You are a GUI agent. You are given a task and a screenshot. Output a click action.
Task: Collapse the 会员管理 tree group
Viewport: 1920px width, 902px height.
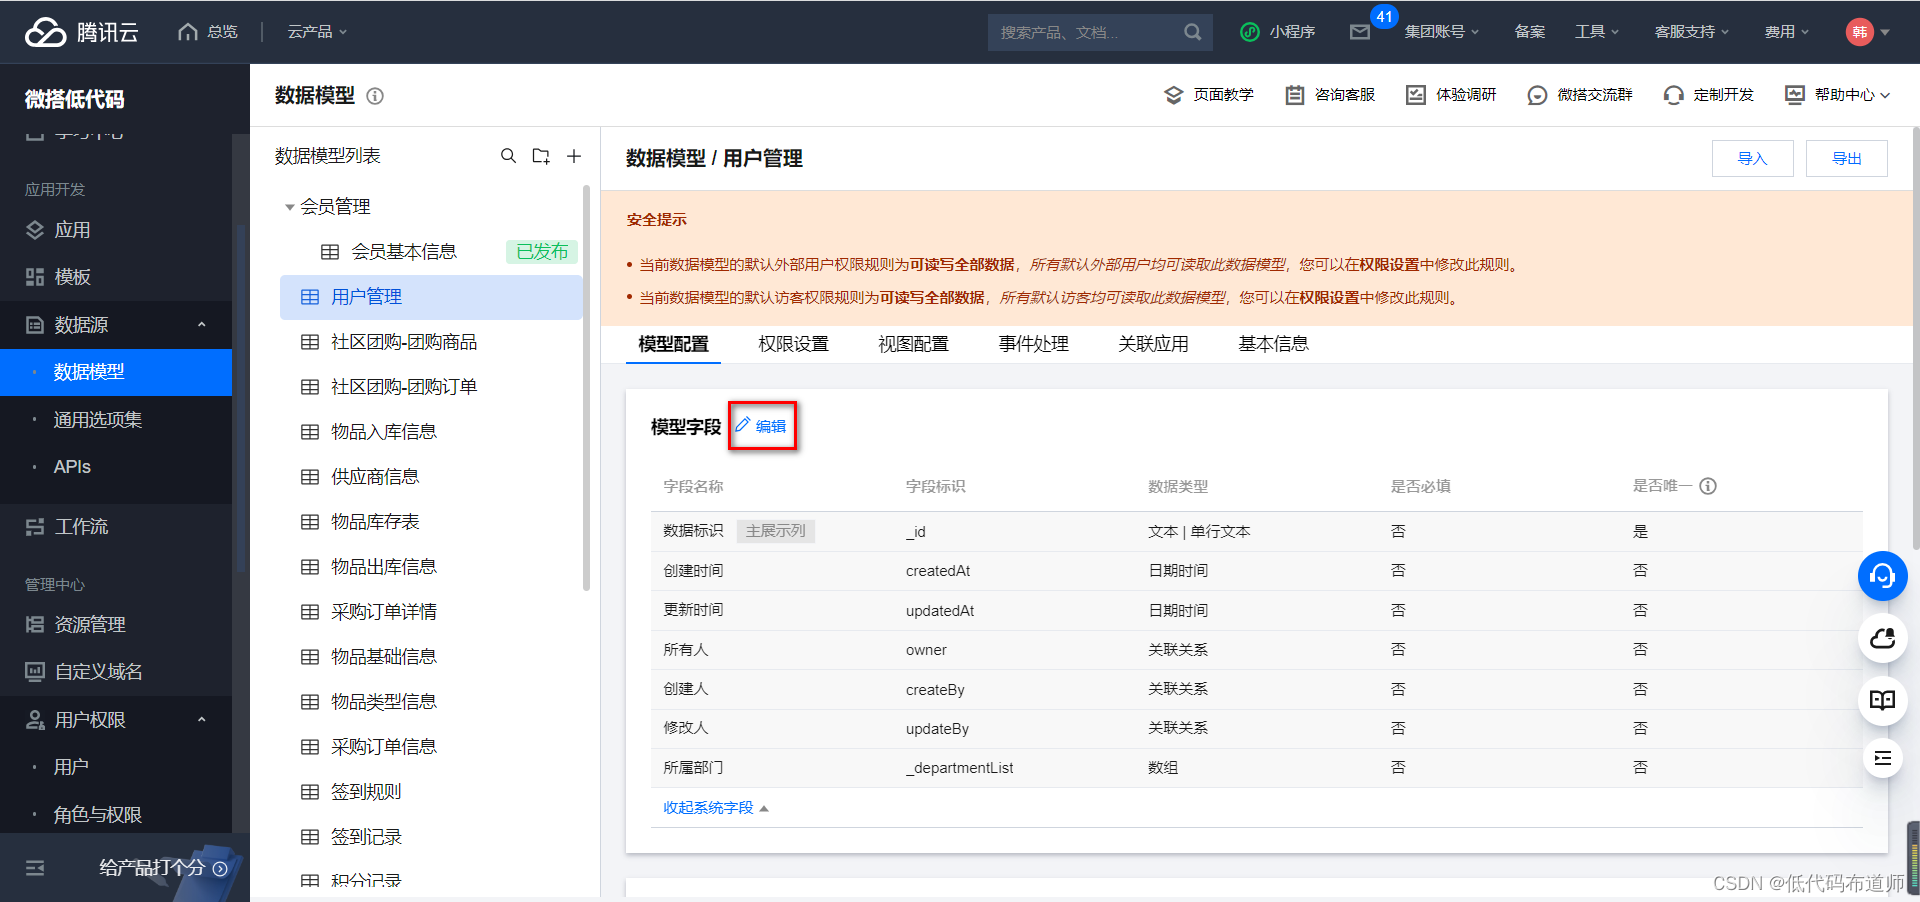point(290,207)
